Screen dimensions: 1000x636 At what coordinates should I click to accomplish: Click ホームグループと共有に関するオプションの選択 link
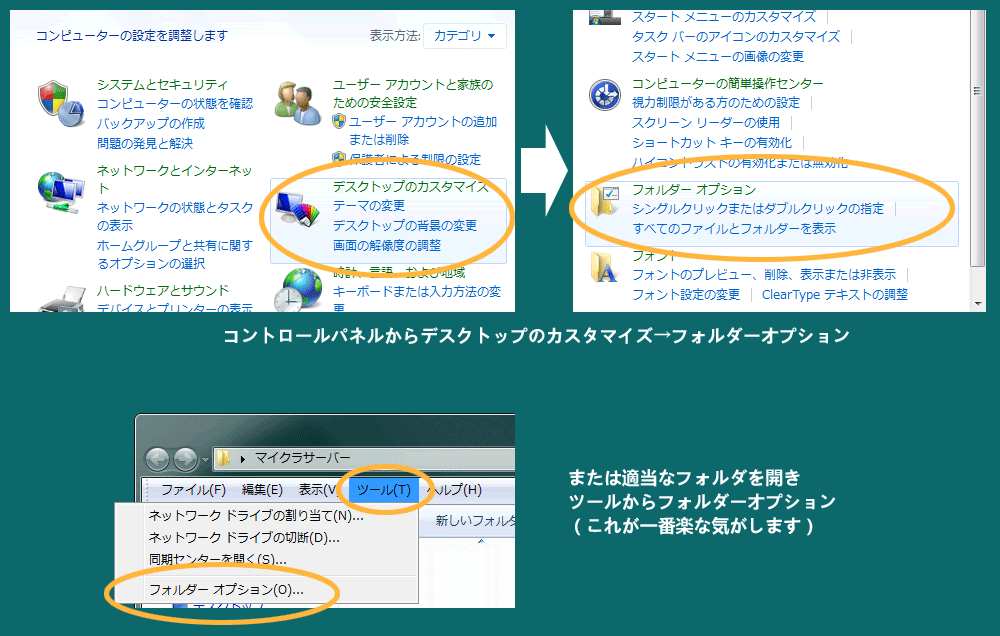pyautogui.click(x=175, y=254)
